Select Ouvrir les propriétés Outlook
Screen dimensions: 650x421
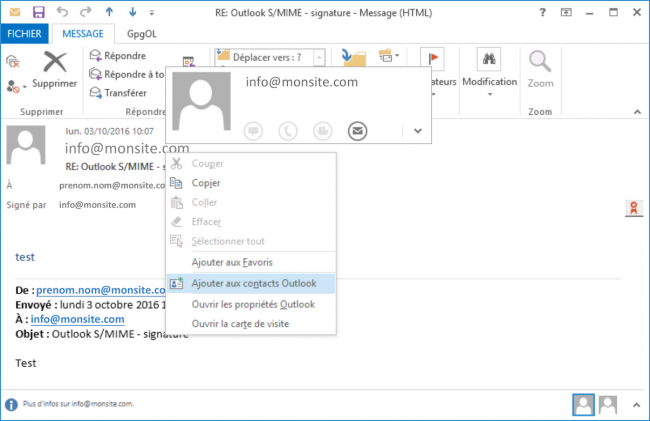(251, 304)
